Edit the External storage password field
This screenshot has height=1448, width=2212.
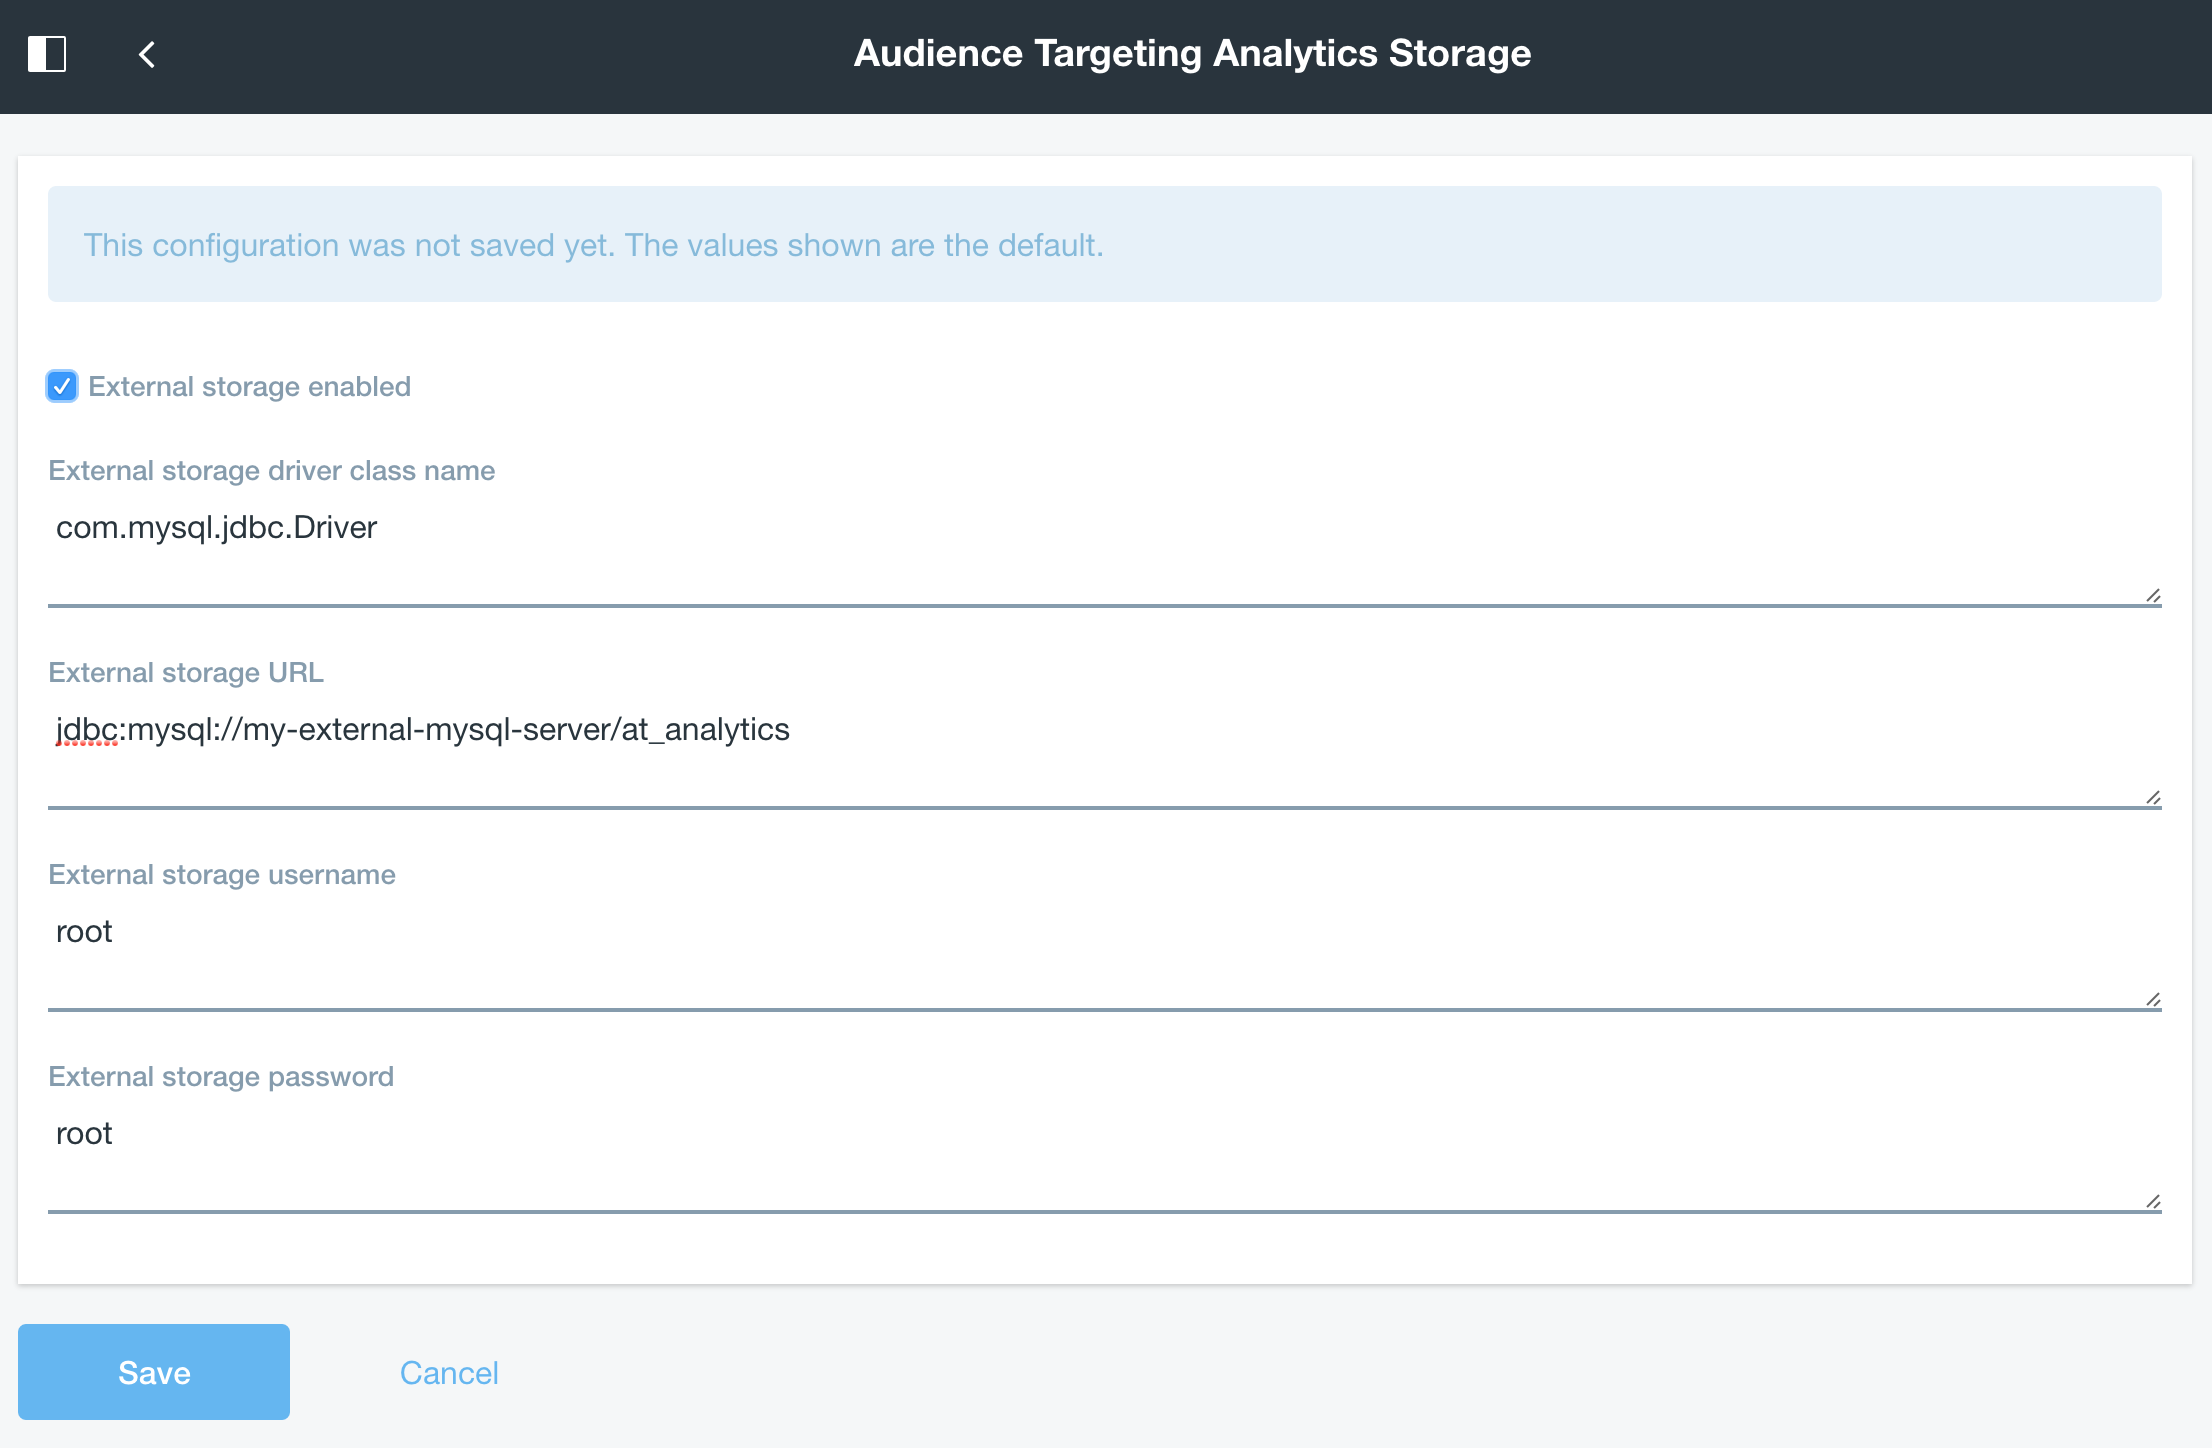click(1105, 1159)
